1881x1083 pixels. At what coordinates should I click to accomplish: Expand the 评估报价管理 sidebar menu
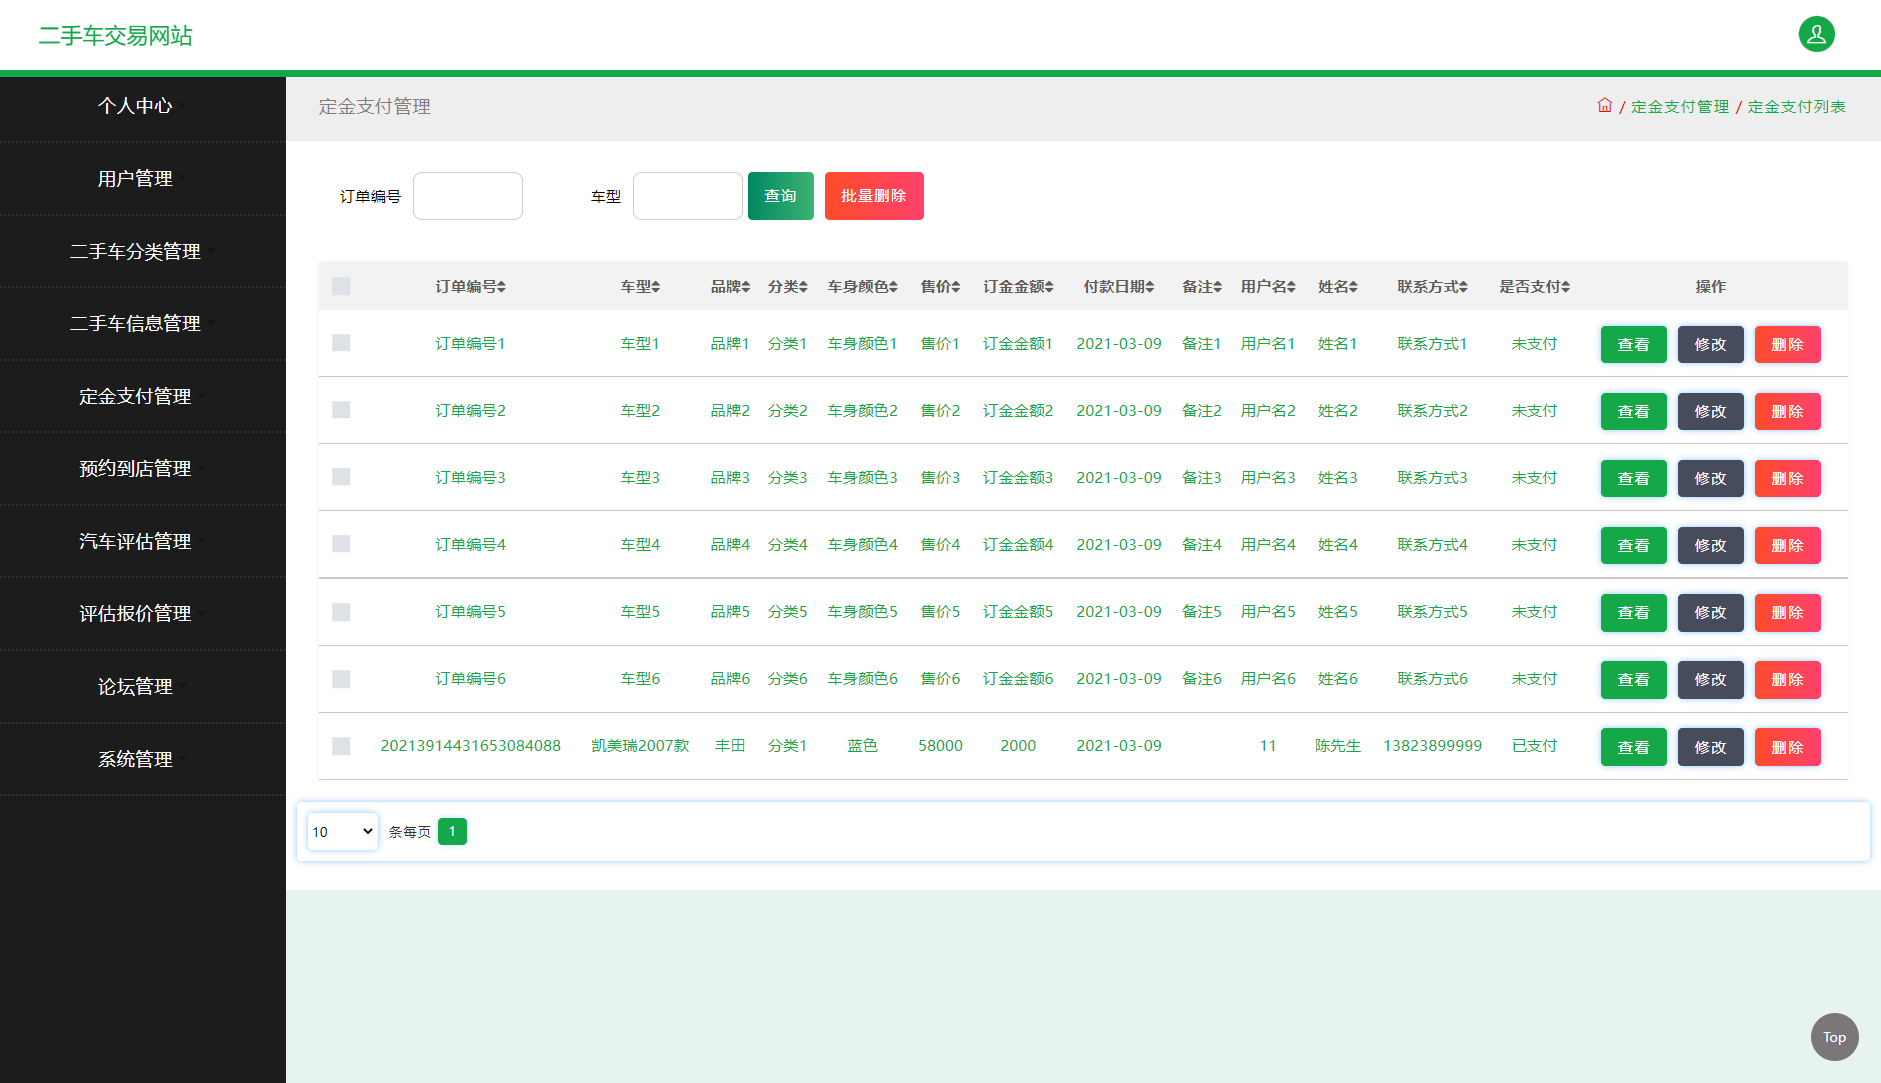click(142, 613)
